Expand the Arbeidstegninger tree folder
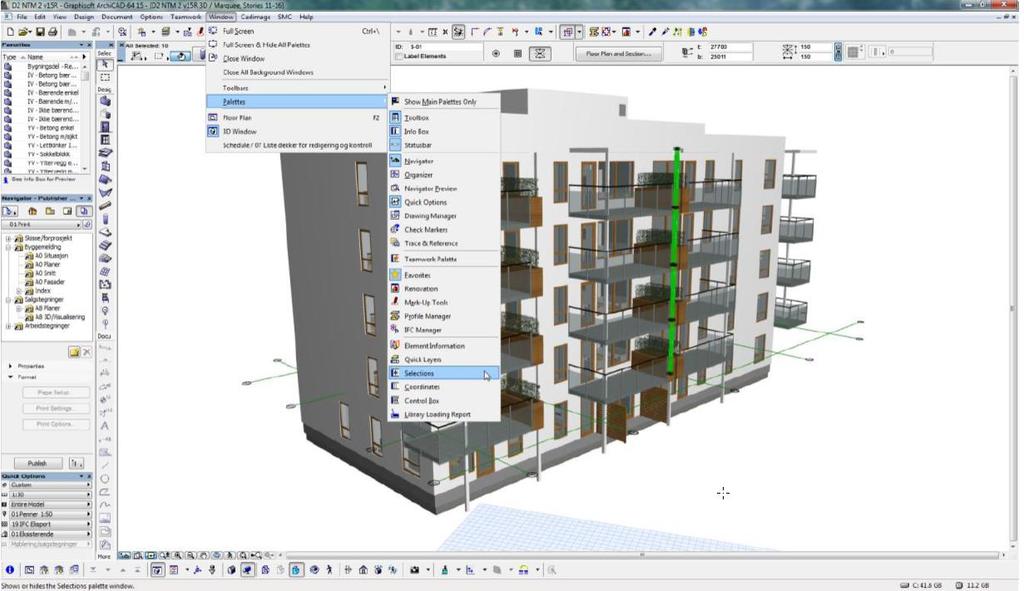 [x=8, y=326]
